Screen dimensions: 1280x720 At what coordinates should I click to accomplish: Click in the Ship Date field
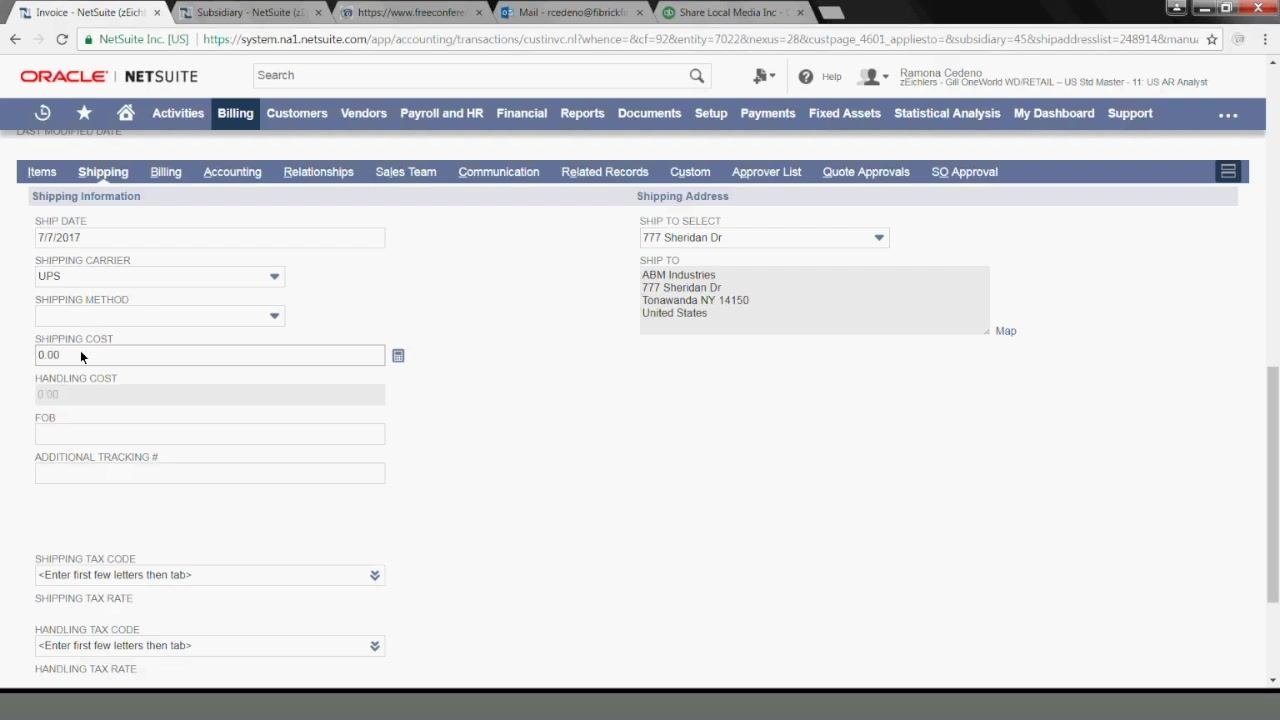(210, 238)
